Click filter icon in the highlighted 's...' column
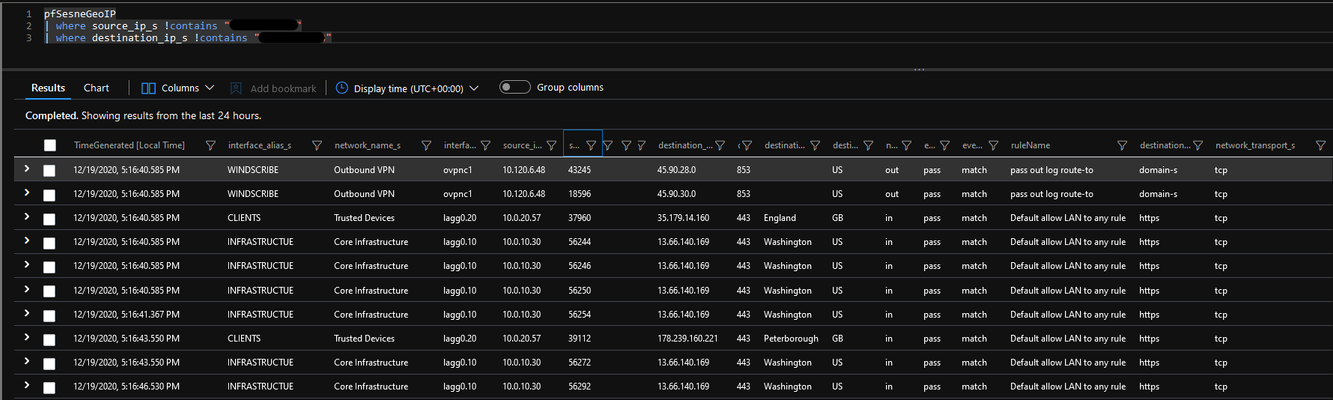The width and height of the screenshot is (1333, 400). click(x=591, y=145)
